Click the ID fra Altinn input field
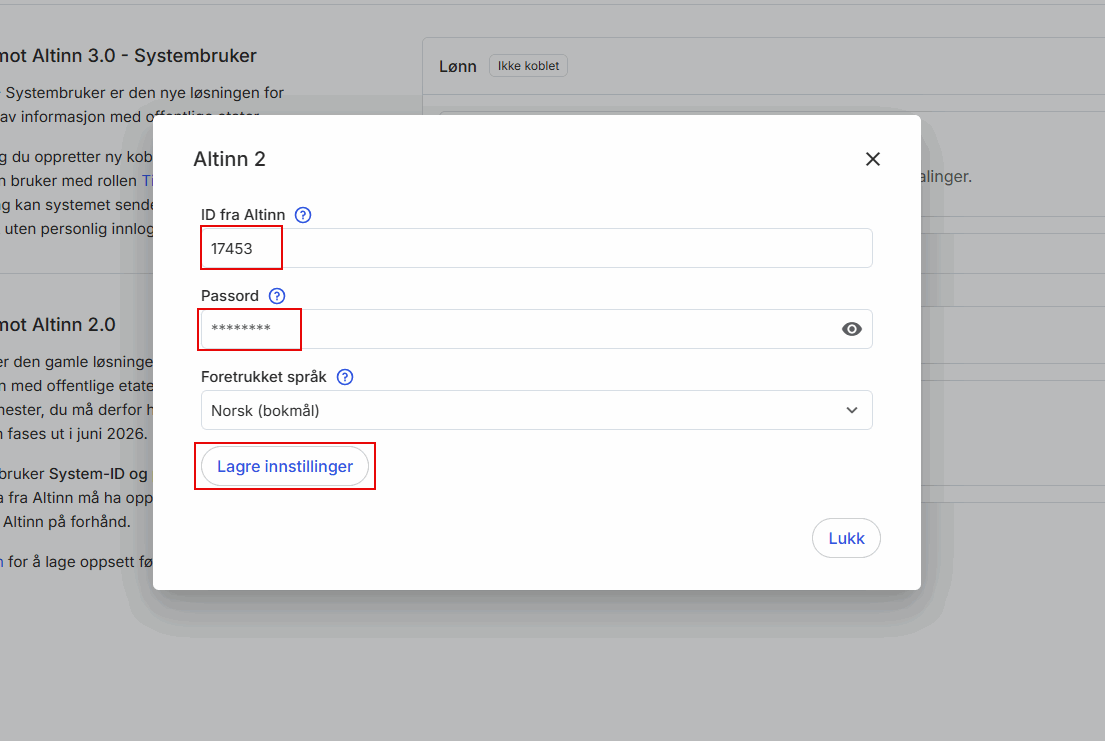 tap(536, 248)
